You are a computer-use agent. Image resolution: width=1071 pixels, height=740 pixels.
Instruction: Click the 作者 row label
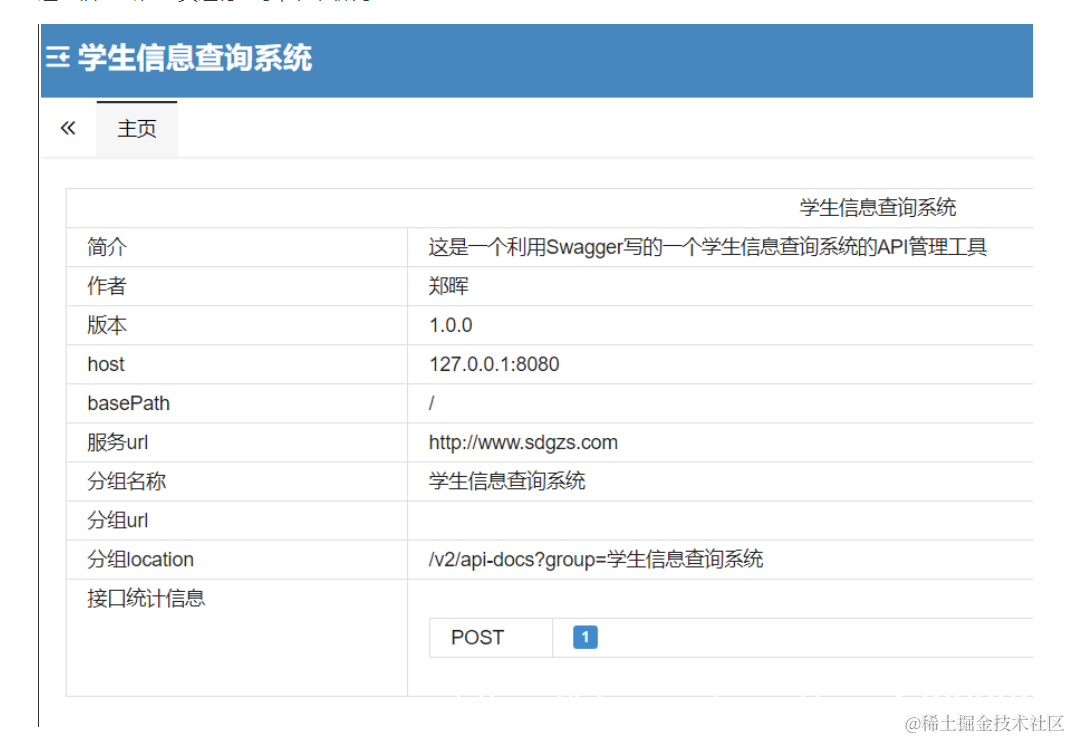pos(107,286)
